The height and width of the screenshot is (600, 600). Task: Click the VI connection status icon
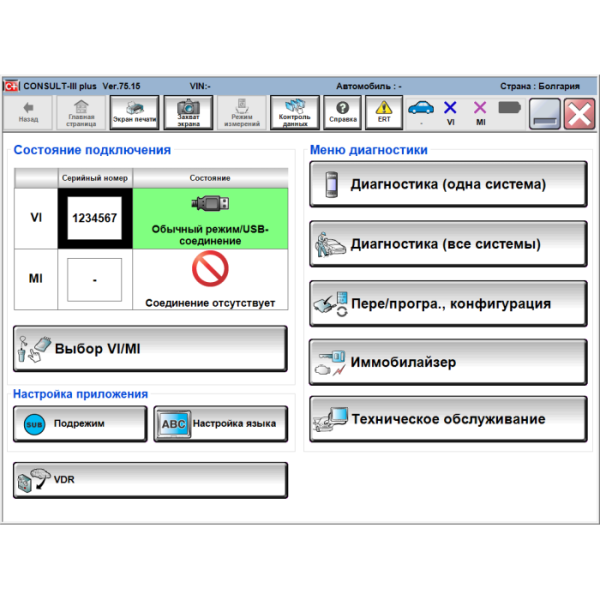450,109
